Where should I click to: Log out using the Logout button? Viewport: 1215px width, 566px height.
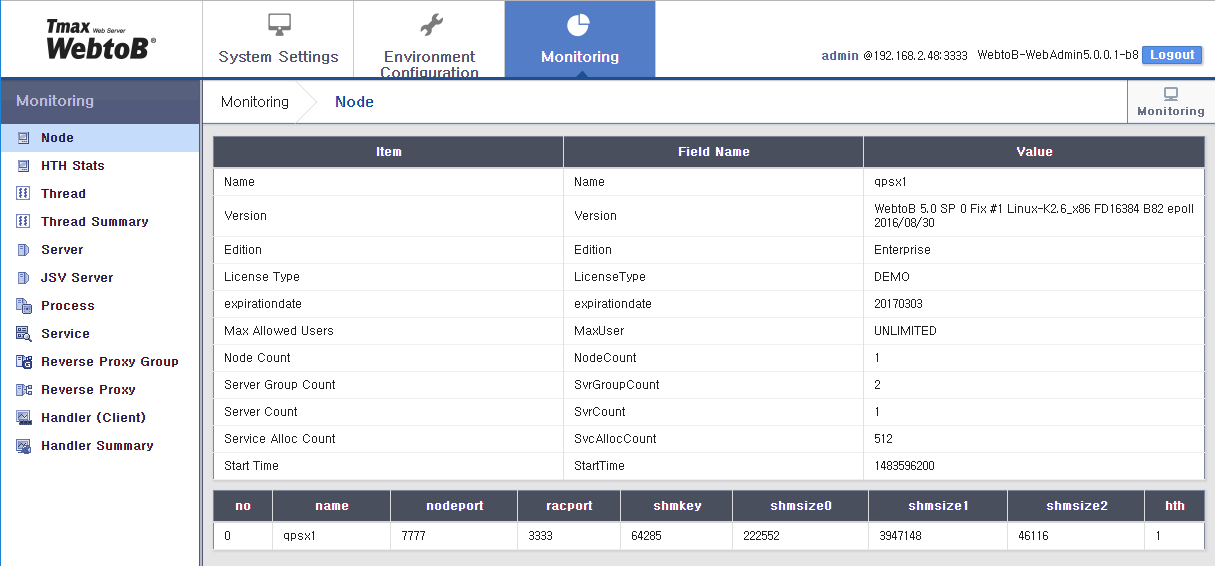pos(1172,55)
